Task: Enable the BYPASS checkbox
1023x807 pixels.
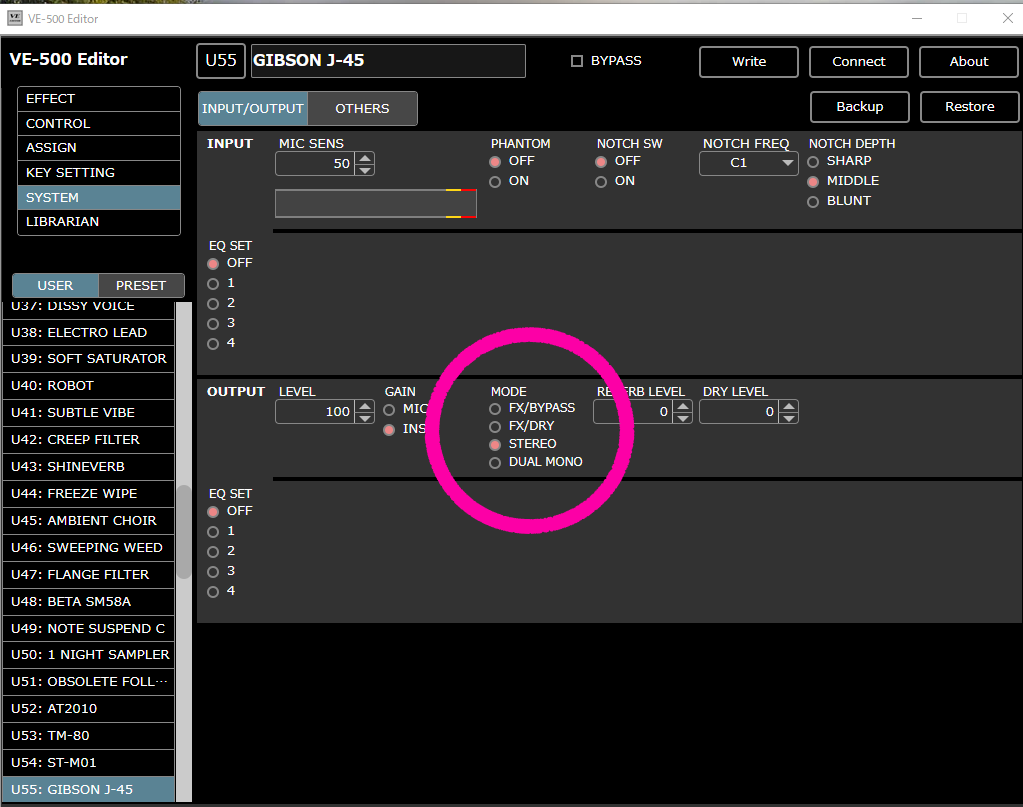Action: click(577, 61)
